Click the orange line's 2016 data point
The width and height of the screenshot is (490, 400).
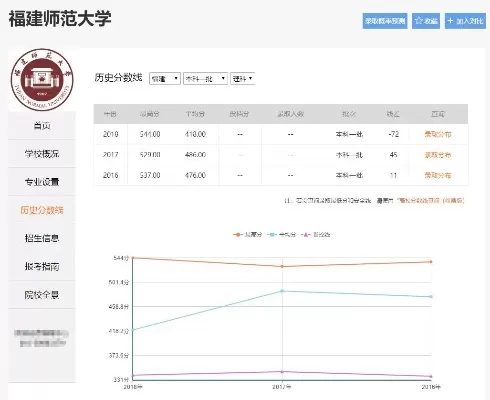431,262
